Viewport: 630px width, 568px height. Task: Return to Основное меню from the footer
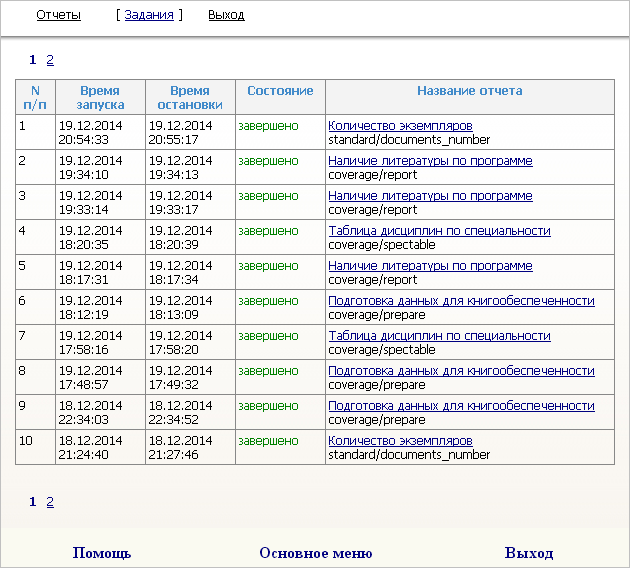[x=315, y=553]
